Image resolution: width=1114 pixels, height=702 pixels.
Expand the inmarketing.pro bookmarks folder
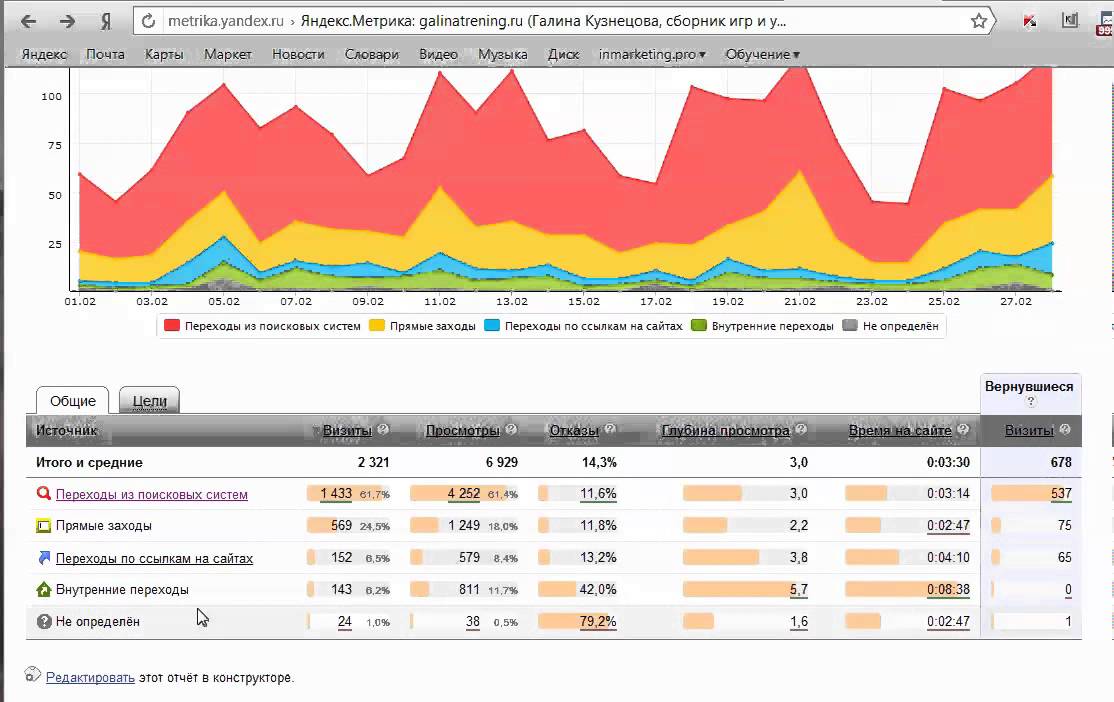651,55
